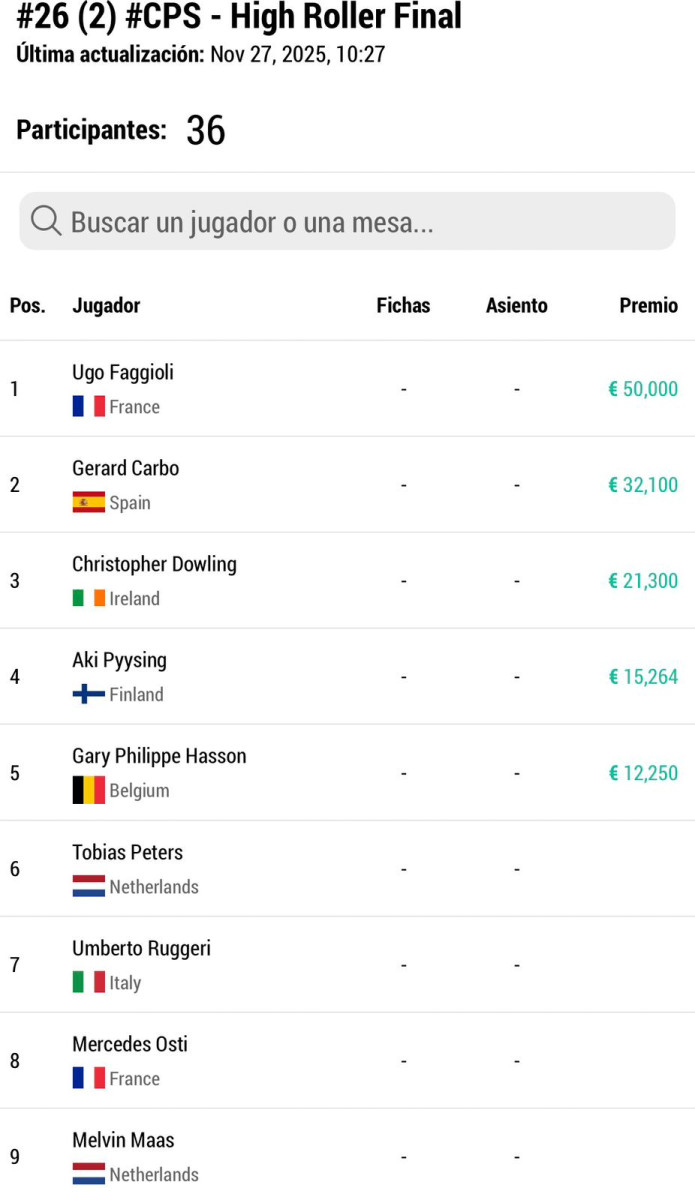The height and width of the screenshot is (1200, 695).
Task: Select Mercedes Osti in the ranking
Action: [x=130, y=1044]
